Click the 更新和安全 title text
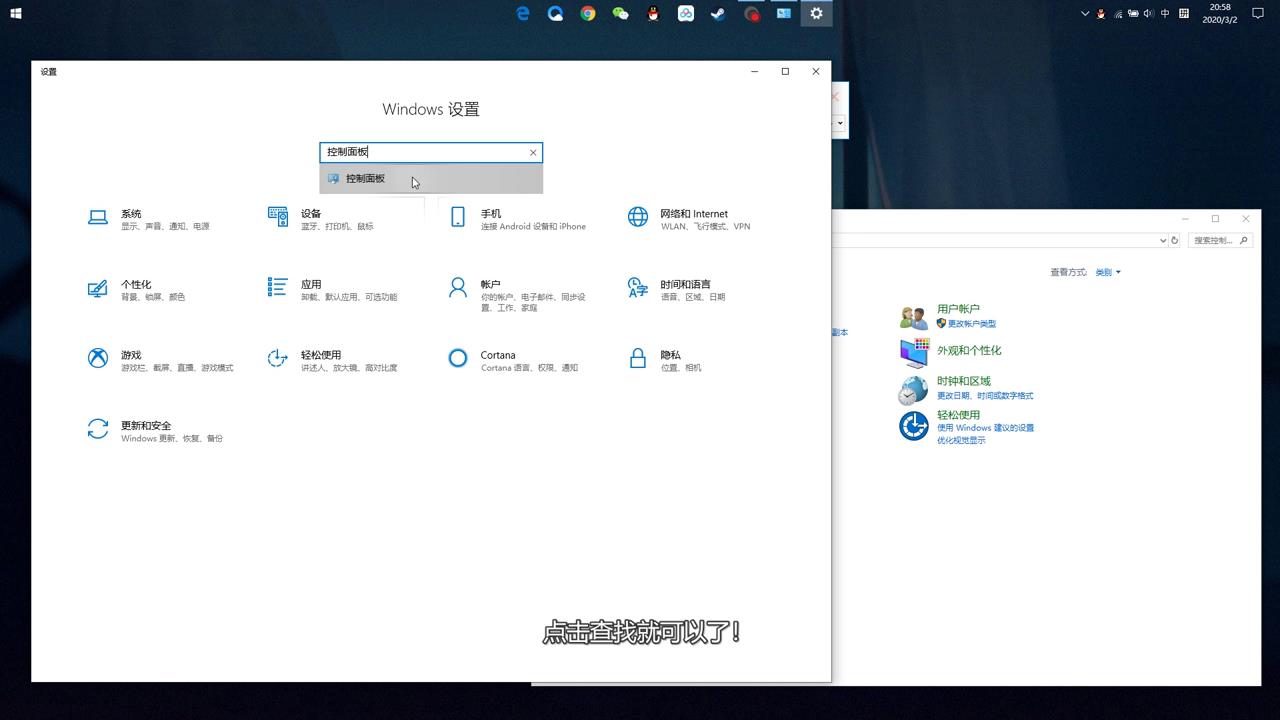Image resolution: width=1280 pixels, height=720 pixels. [x=146, y=425]
